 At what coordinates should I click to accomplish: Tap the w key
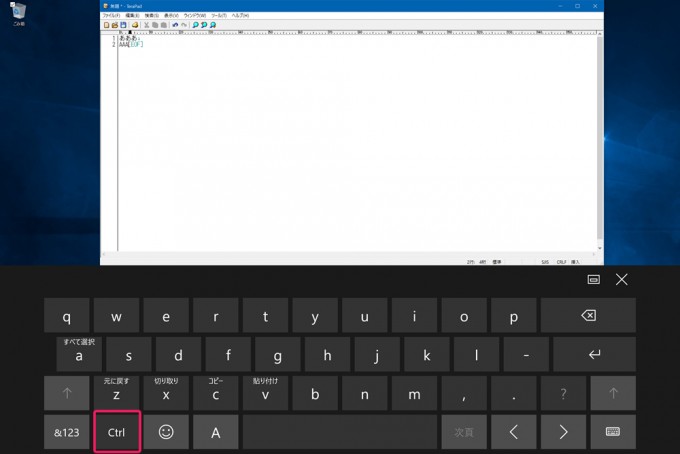116,315
